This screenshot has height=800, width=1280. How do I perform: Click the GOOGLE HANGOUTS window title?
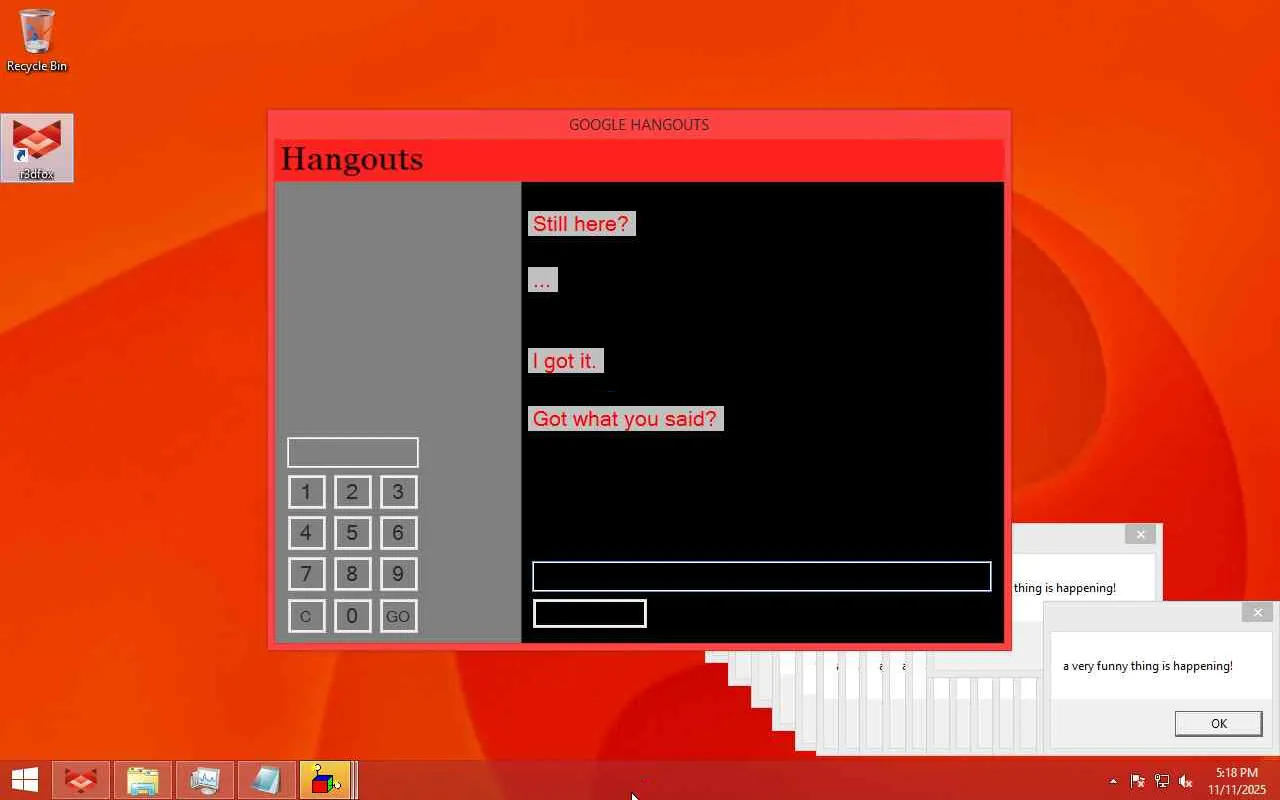(x=639, y=125)
